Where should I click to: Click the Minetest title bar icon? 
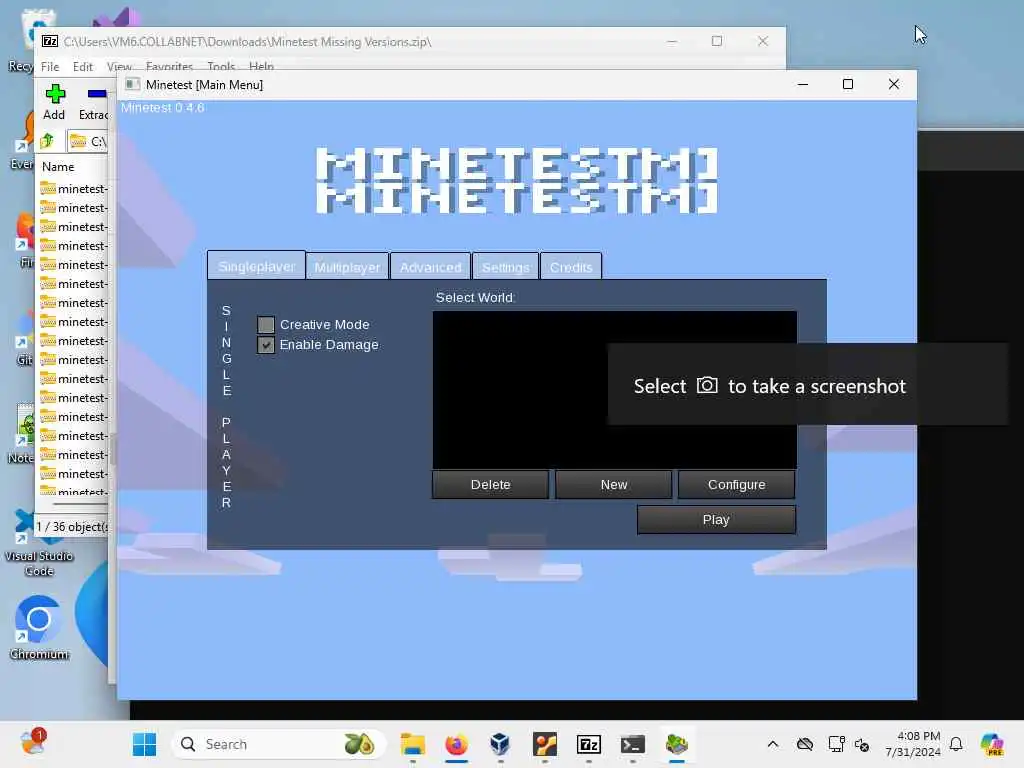(x=133, y=84)
